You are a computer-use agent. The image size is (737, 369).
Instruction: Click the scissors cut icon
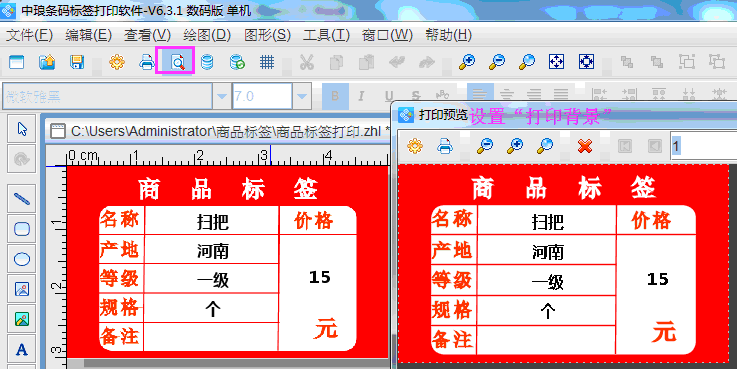[x=307, y=62]
